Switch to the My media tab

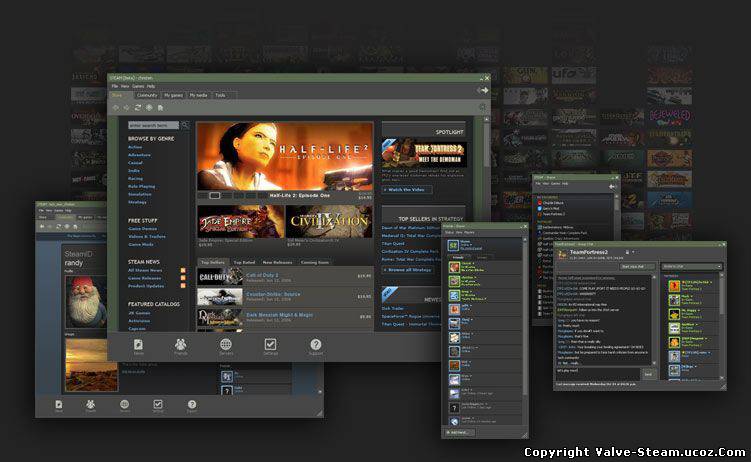coord(198,95)
